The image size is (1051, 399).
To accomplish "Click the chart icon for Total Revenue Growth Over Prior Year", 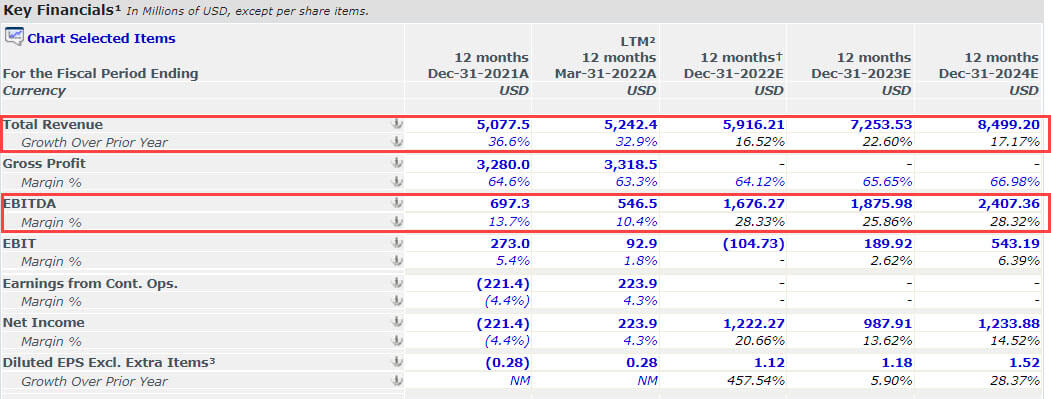I will pos(397,141).
